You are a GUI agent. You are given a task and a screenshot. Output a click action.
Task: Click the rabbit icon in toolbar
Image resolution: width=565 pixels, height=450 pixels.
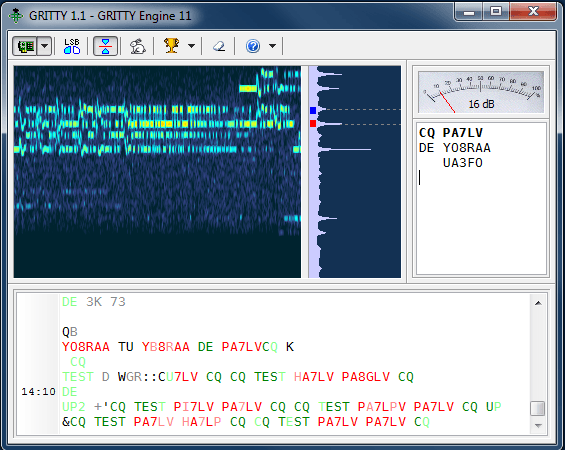(x=137, y=46)
